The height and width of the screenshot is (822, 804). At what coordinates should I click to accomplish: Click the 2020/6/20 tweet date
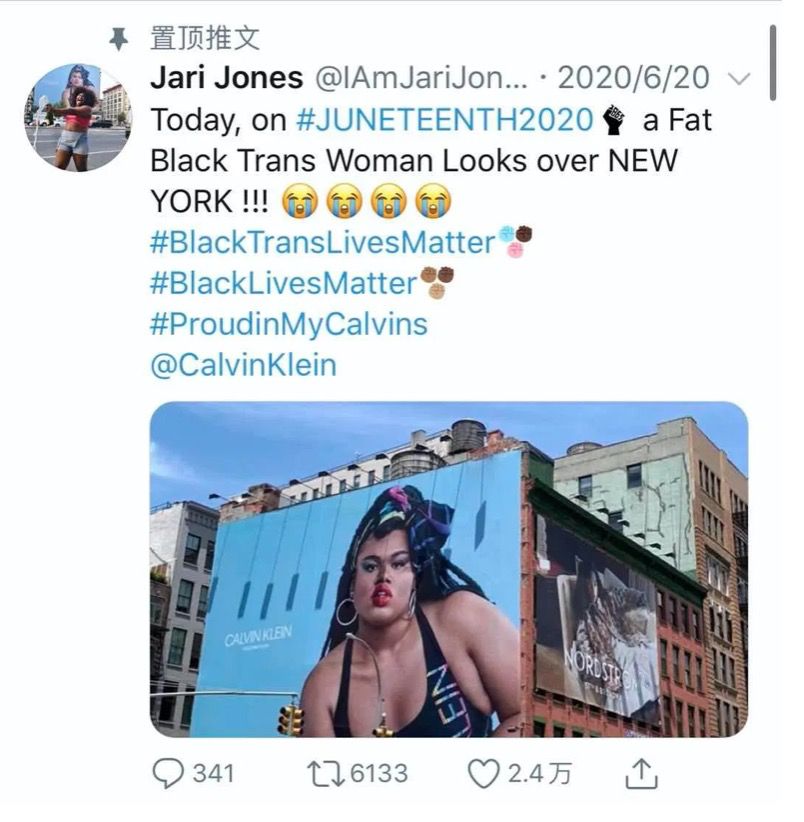point(634,78)
